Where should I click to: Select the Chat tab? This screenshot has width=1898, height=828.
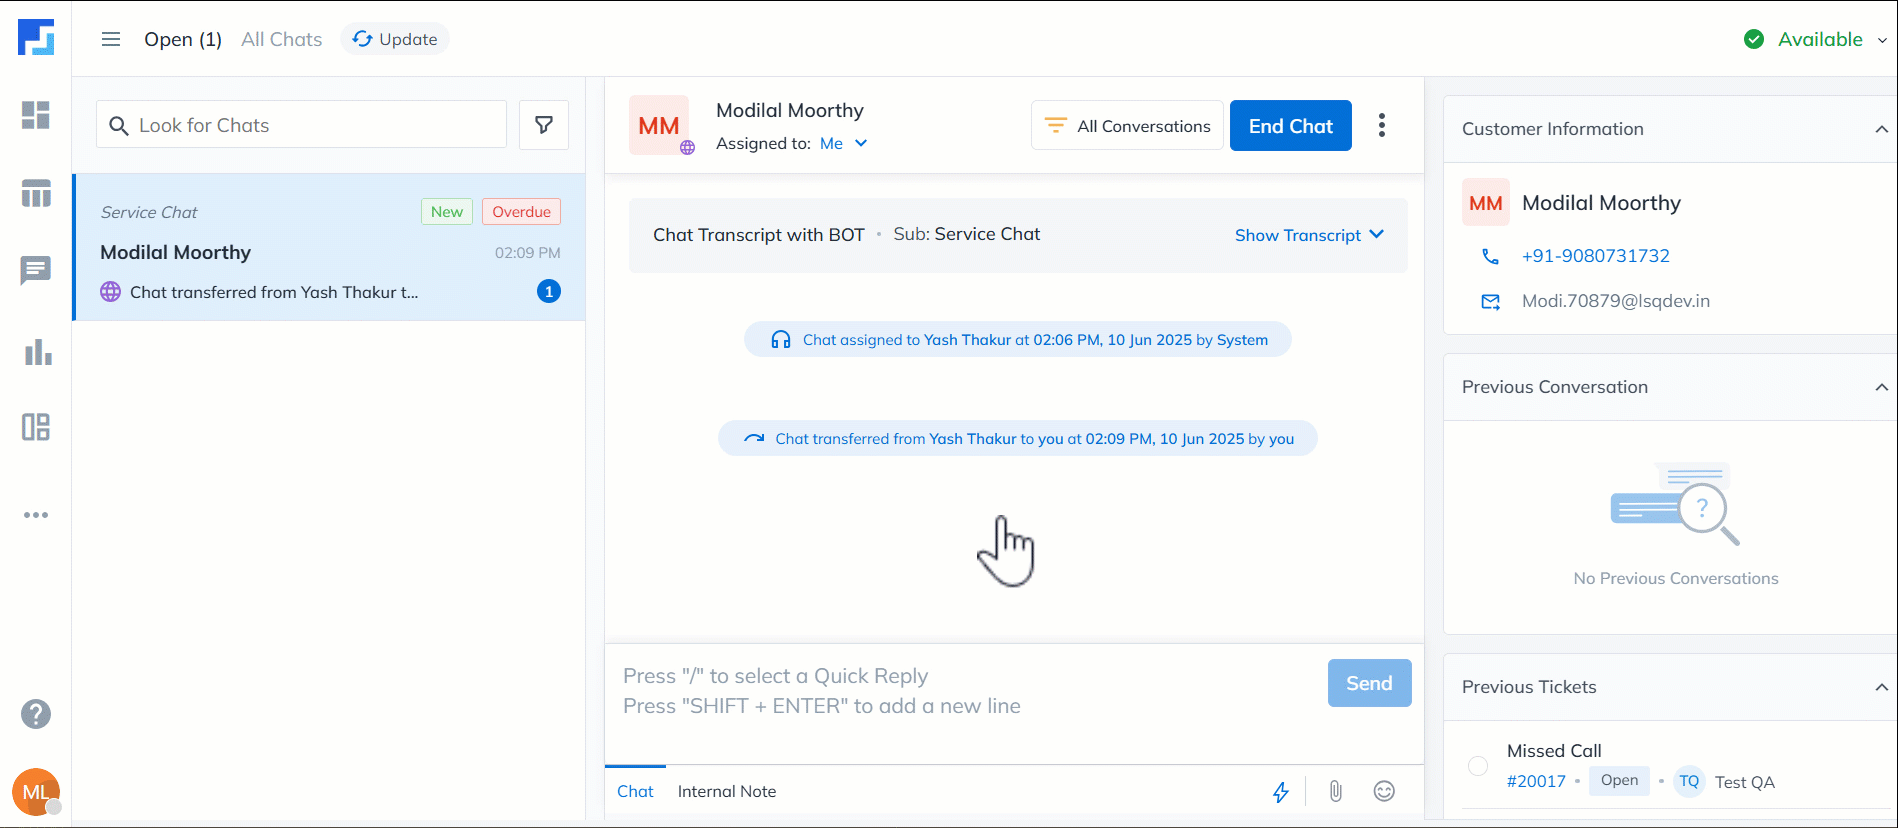coord(635,791)
